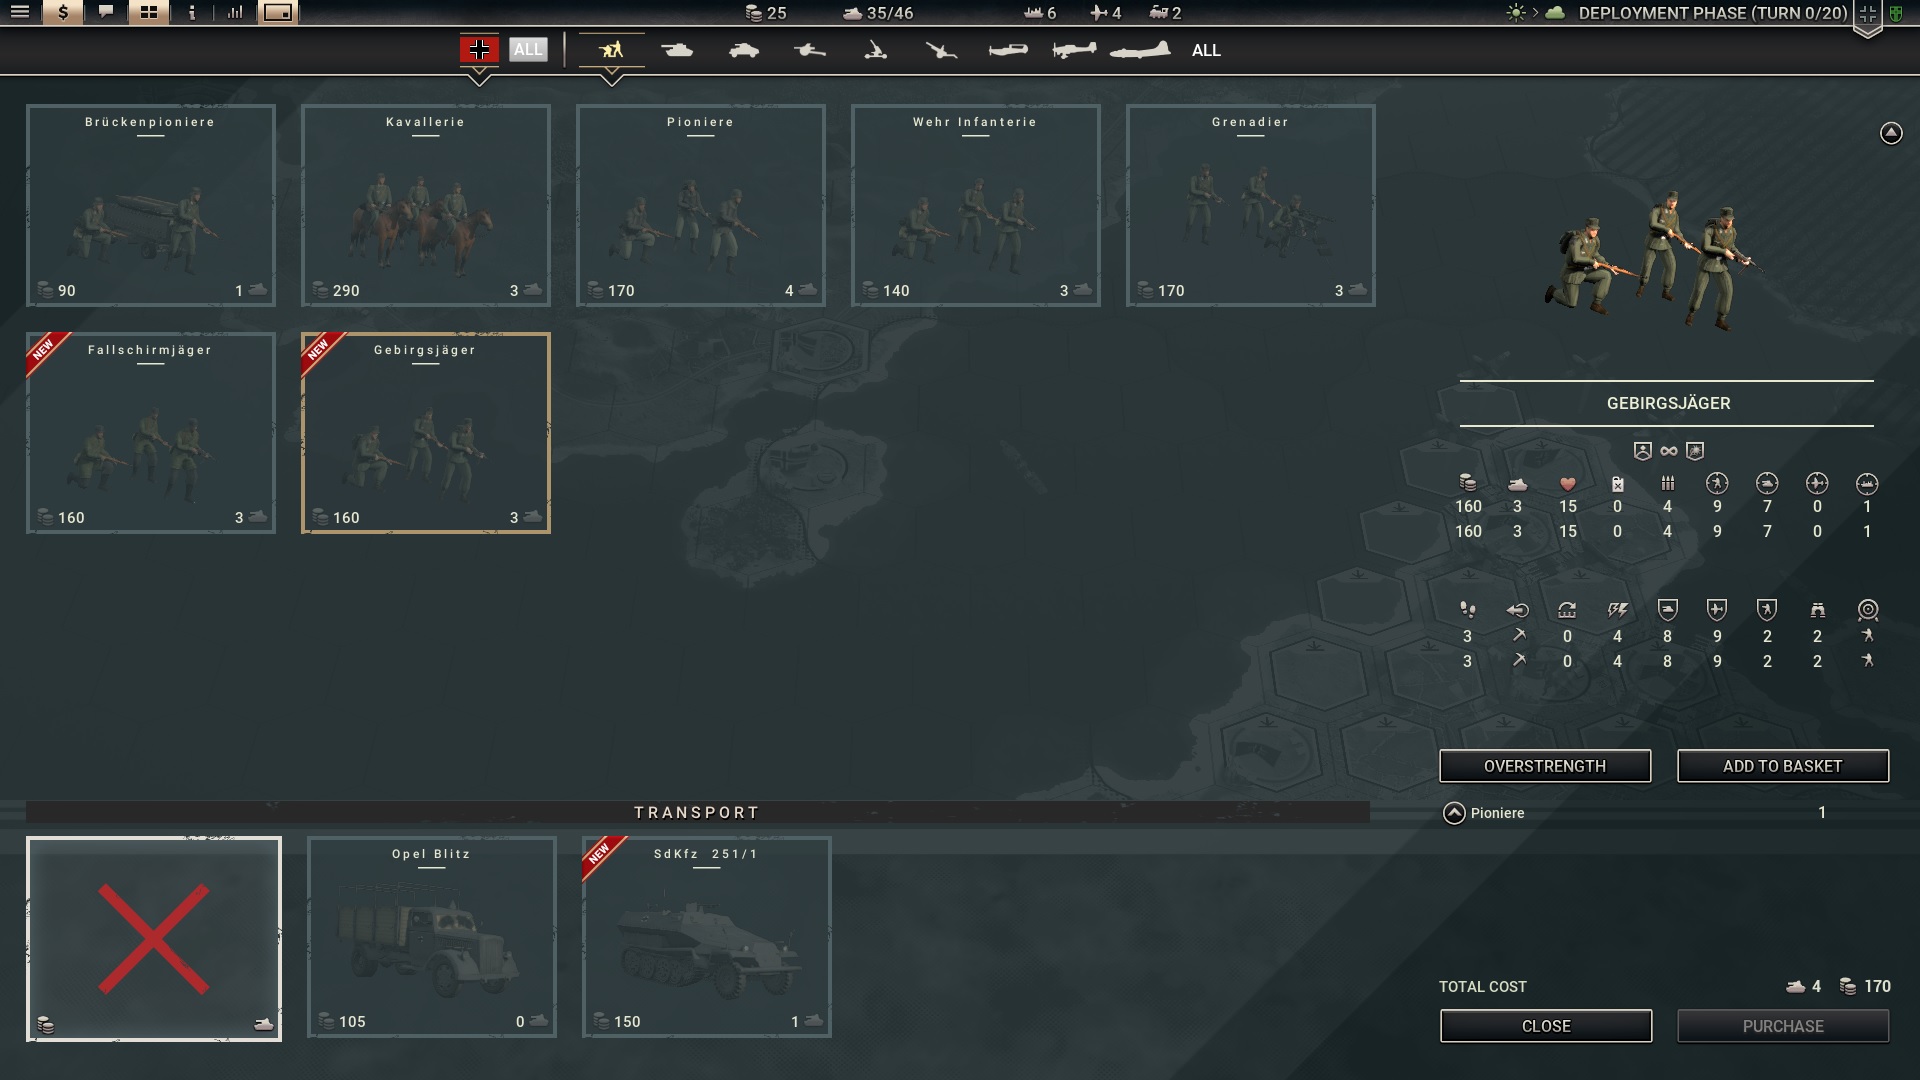Select the ALL nations filter
Screen dimensions: 1920x1080
pos(528,49)
